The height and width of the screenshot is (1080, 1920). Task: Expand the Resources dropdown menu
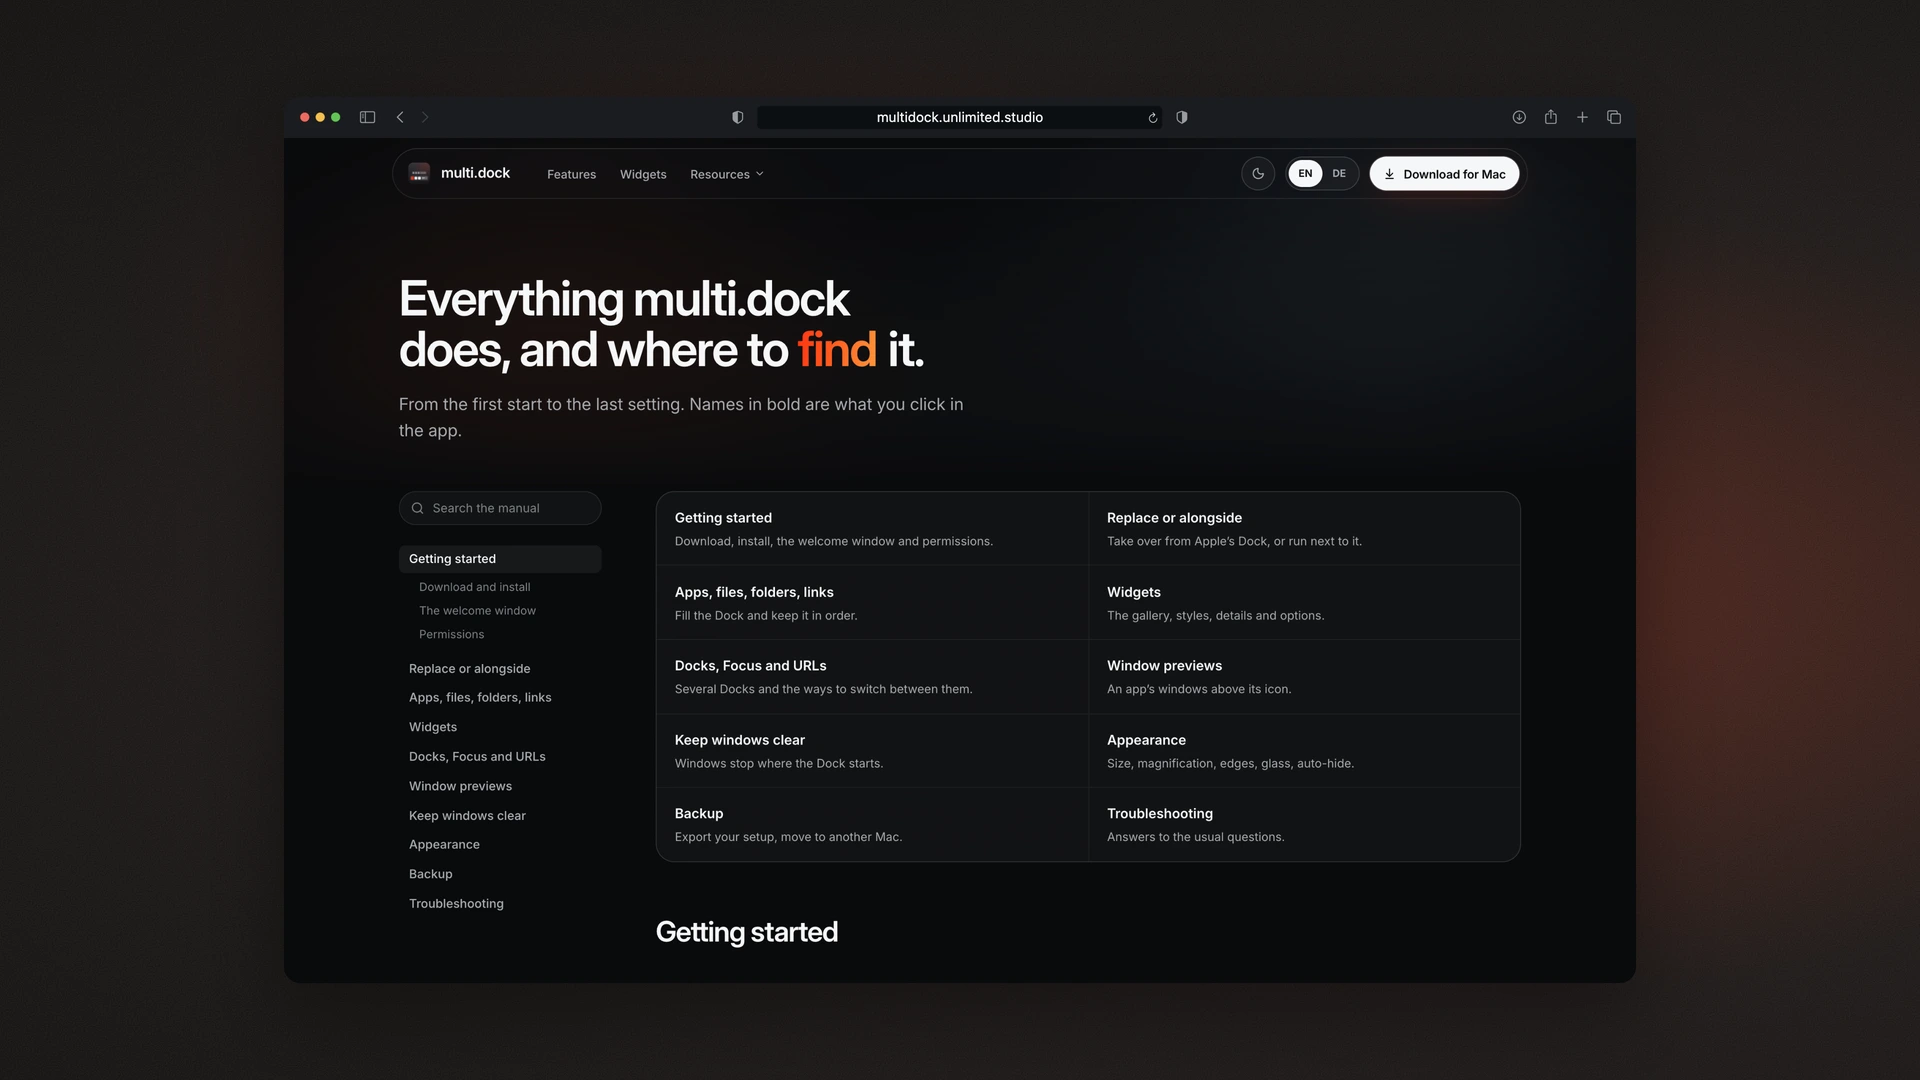tap(727, 174)
